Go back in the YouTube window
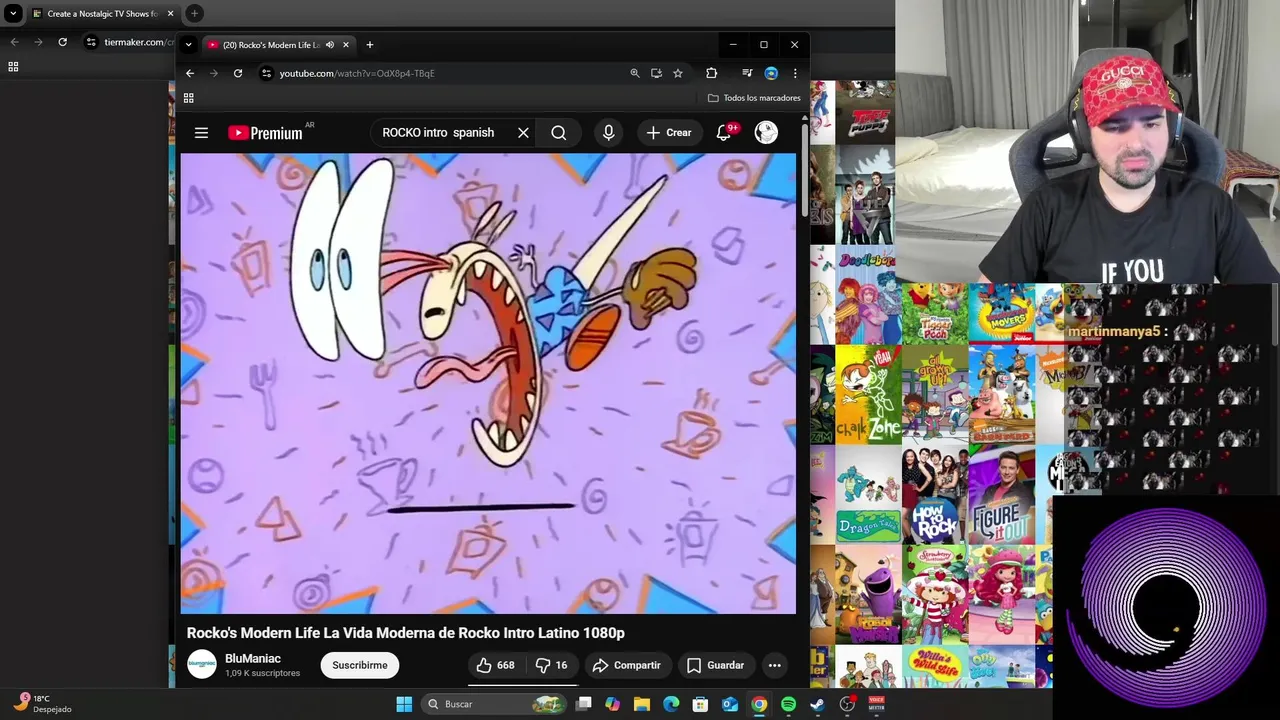The width and height of the screenshot is (1280, 720). pos(189,73)
